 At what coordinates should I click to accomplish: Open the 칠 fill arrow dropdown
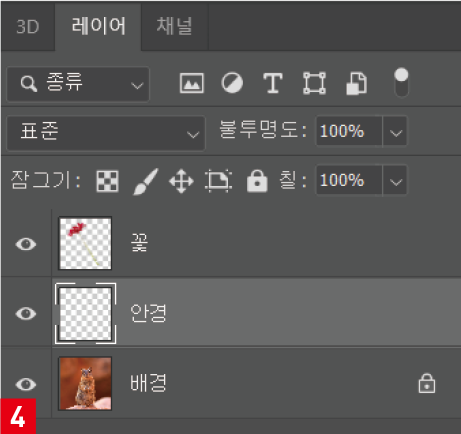[395, 180]
